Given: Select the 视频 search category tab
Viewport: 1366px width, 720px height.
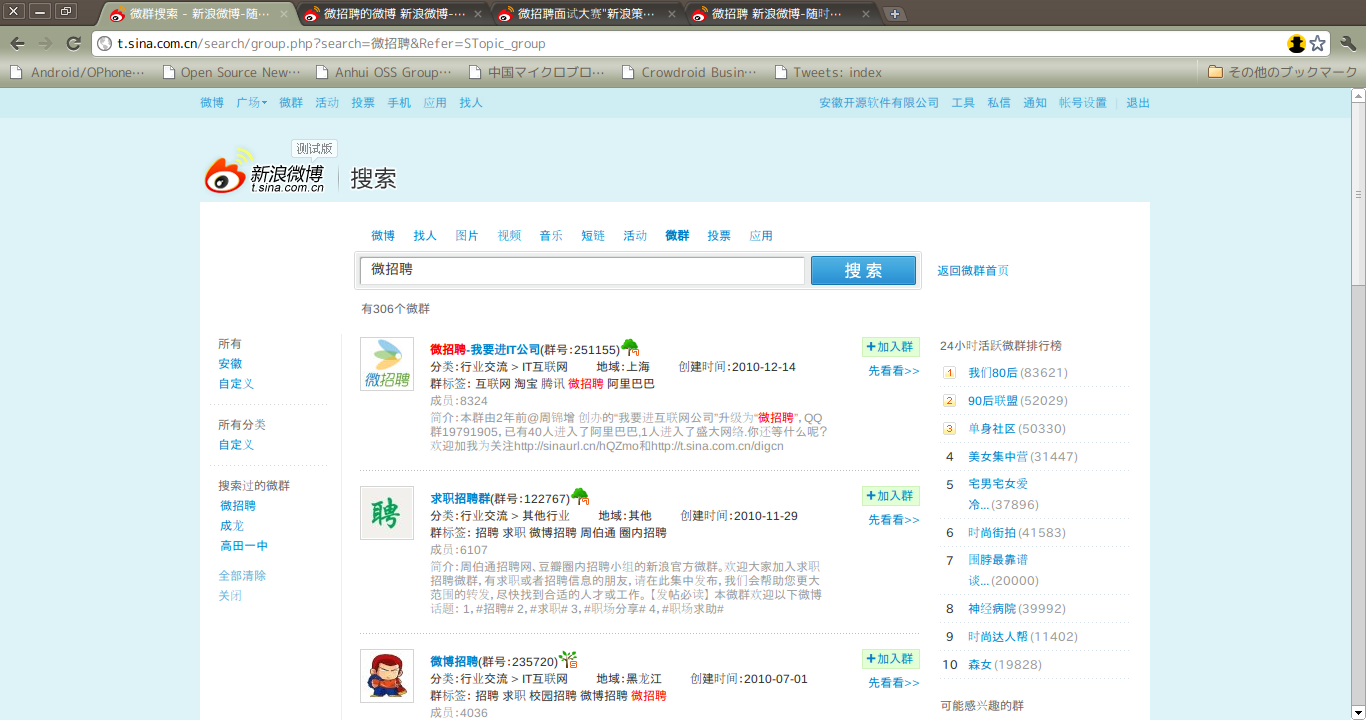Looking at the screenshot, I should [x=509, y=236].
